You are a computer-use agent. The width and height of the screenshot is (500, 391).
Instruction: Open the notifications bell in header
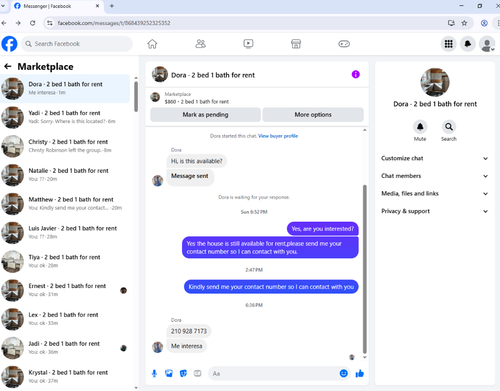coord(468,44)
